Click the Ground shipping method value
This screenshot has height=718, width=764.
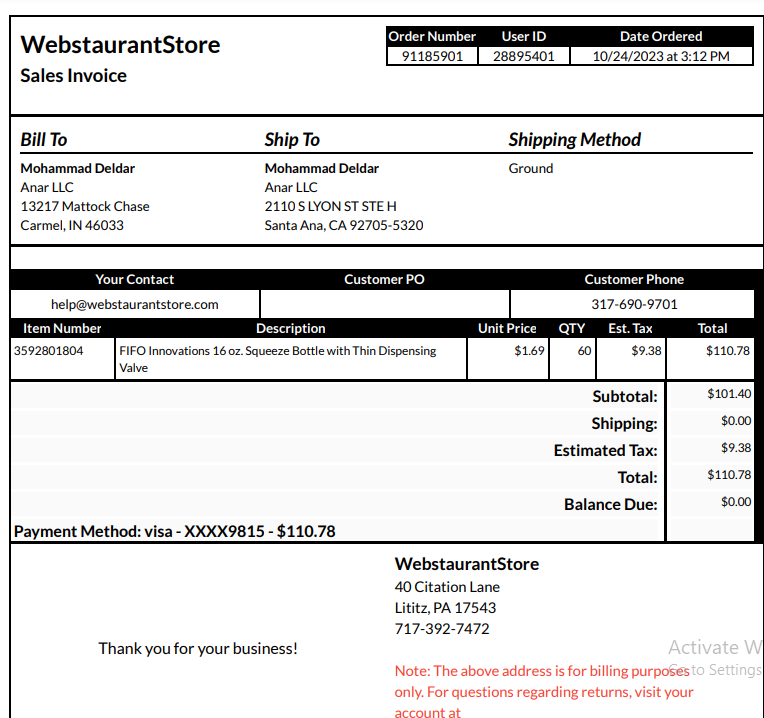pyautogui.click(x=531, y=169)
